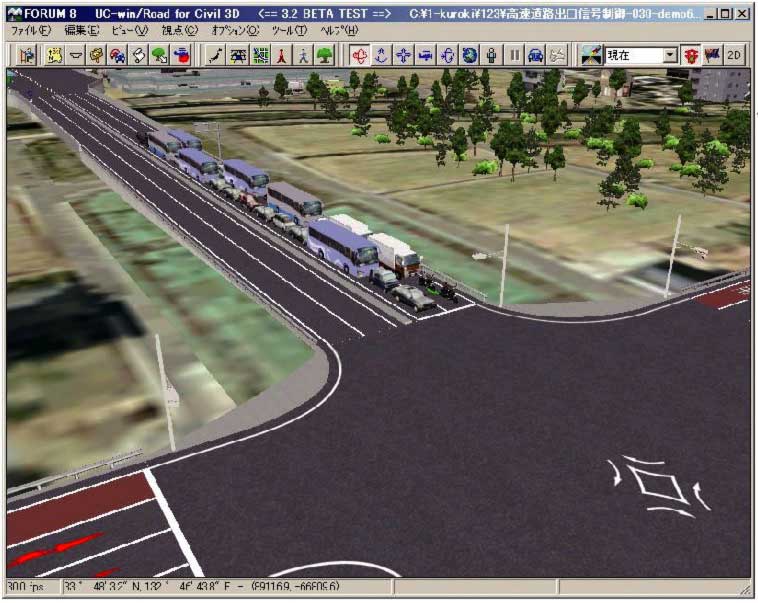The height and width of the screenshot is (603, 758).
Task: Click the door-exit icon in the toolbar
Action: [x=27, y=56]
